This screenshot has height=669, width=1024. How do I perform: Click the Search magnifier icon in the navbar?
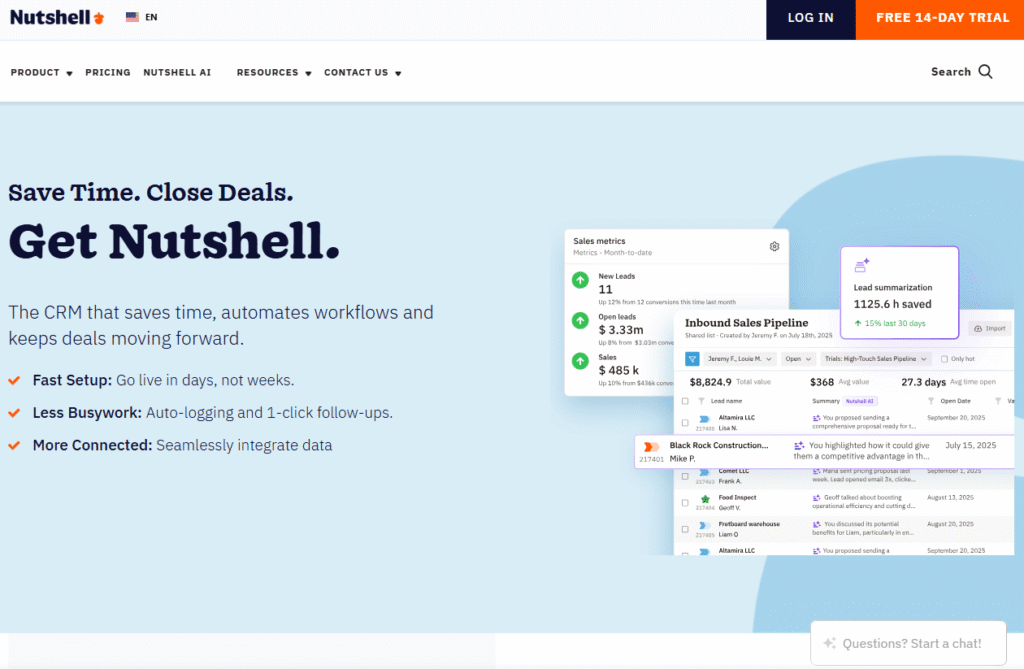[987, 71]
